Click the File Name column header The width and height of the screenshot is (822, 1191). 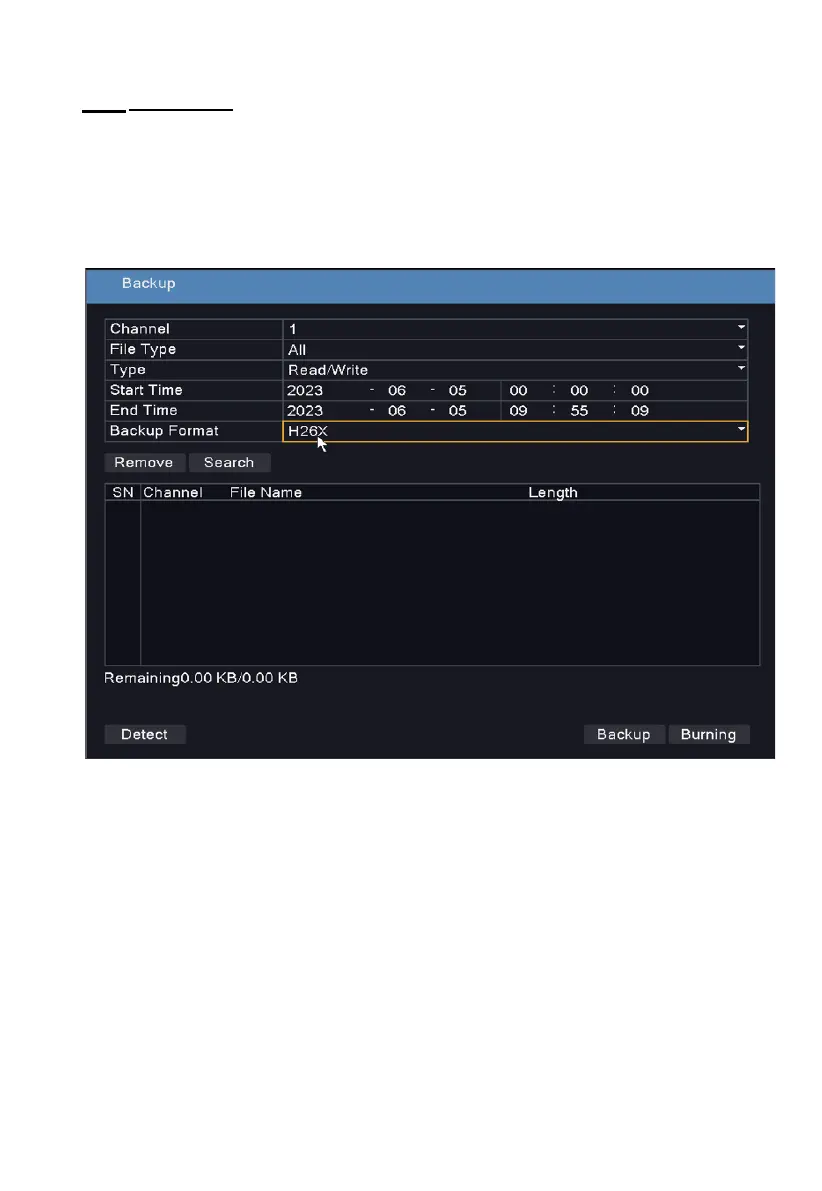pos(266,493)
